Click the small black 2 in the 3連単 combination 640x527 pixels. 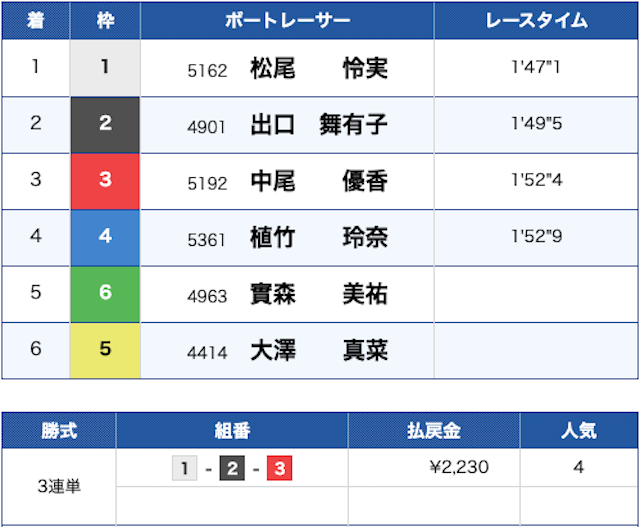[232, 468]
